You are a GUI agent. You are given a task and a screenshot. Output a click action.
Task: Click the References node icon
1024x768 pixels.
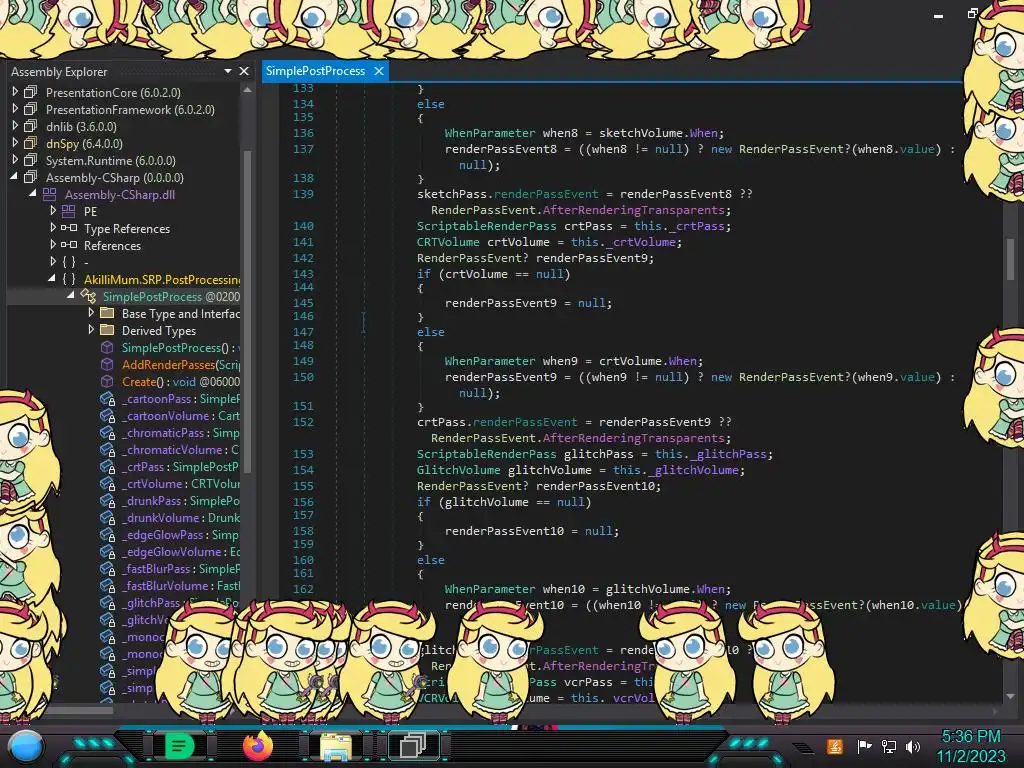click(69, 245)
